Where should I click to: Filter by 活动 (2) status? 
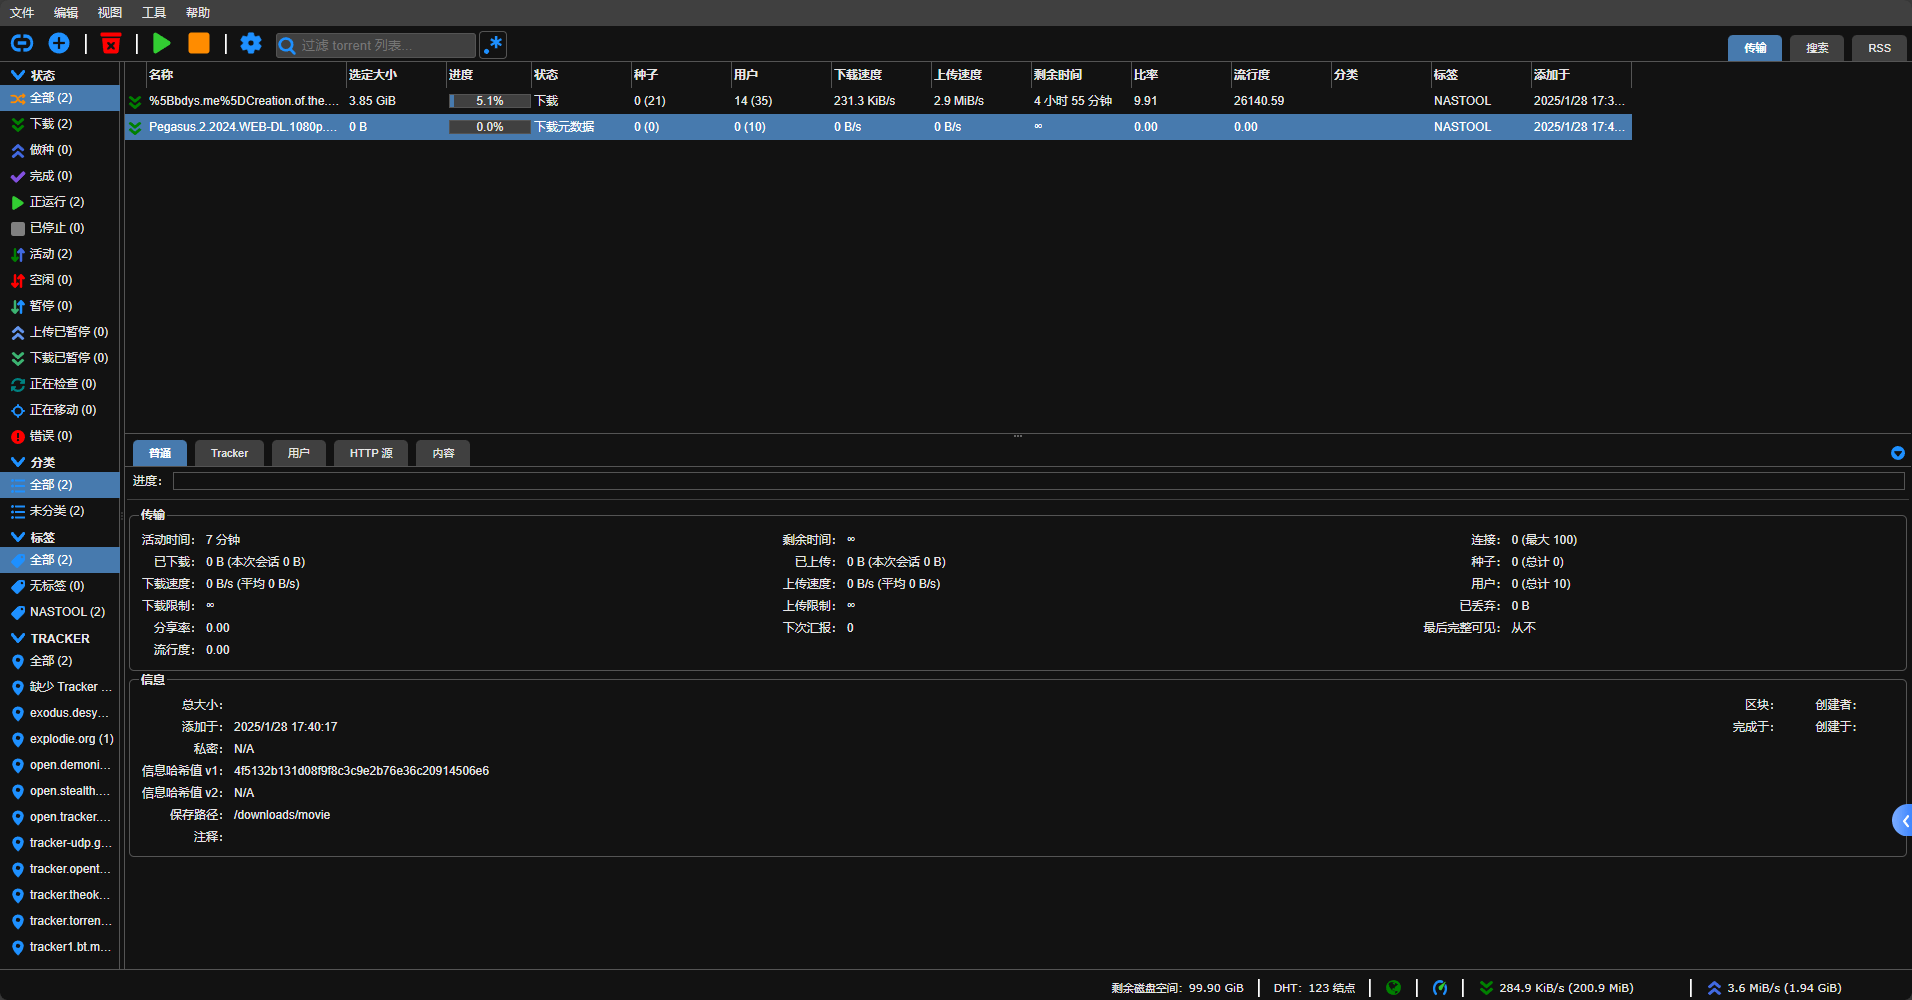[59, 254]
